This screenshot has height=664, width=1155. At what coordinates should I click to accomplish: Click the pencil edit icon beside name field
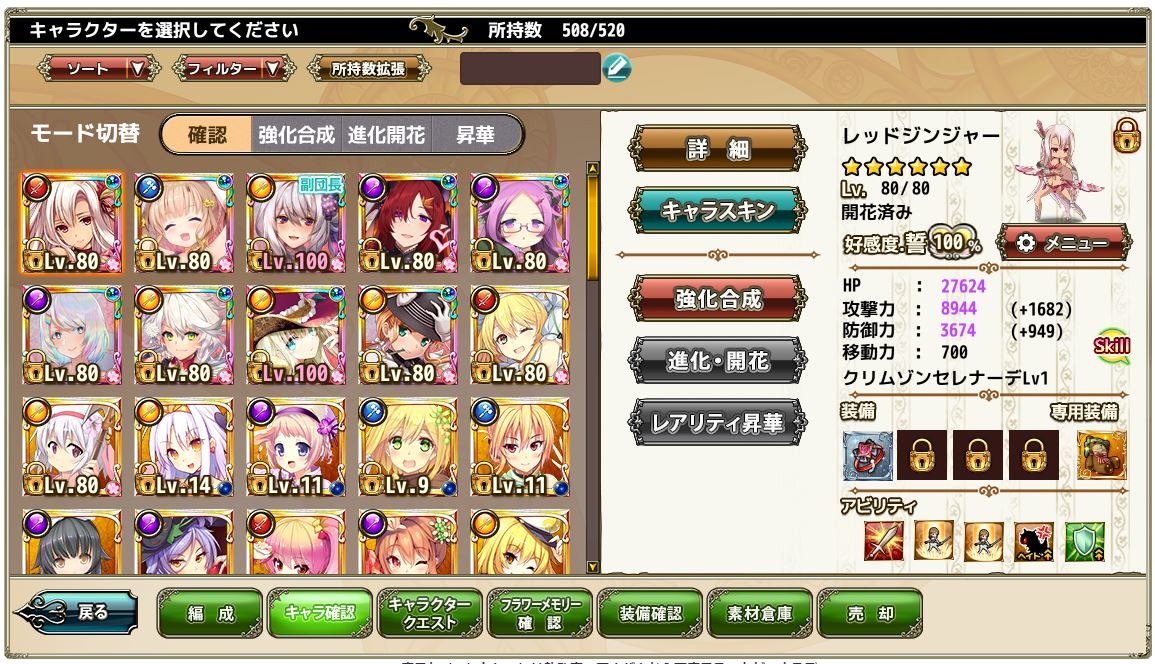pyautogui.click(x=617, y=69)
